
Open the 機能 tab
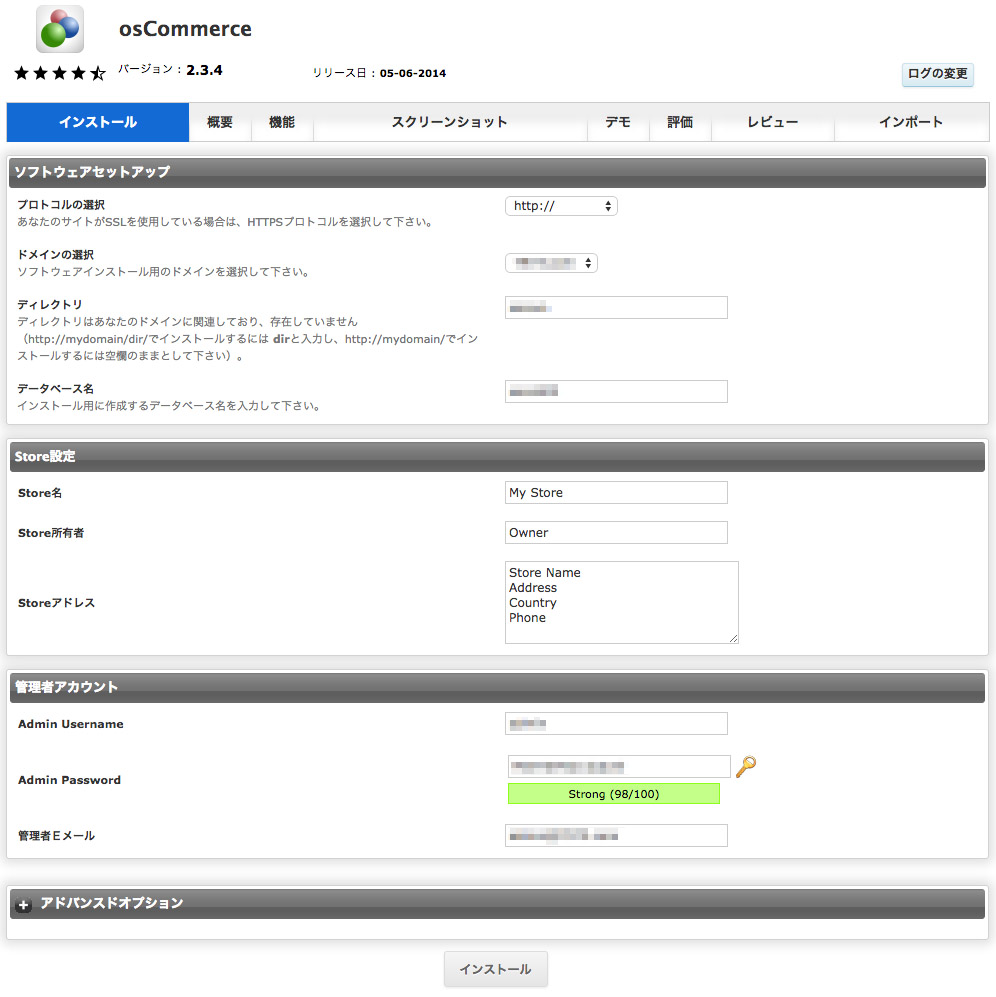coord(282,122)
